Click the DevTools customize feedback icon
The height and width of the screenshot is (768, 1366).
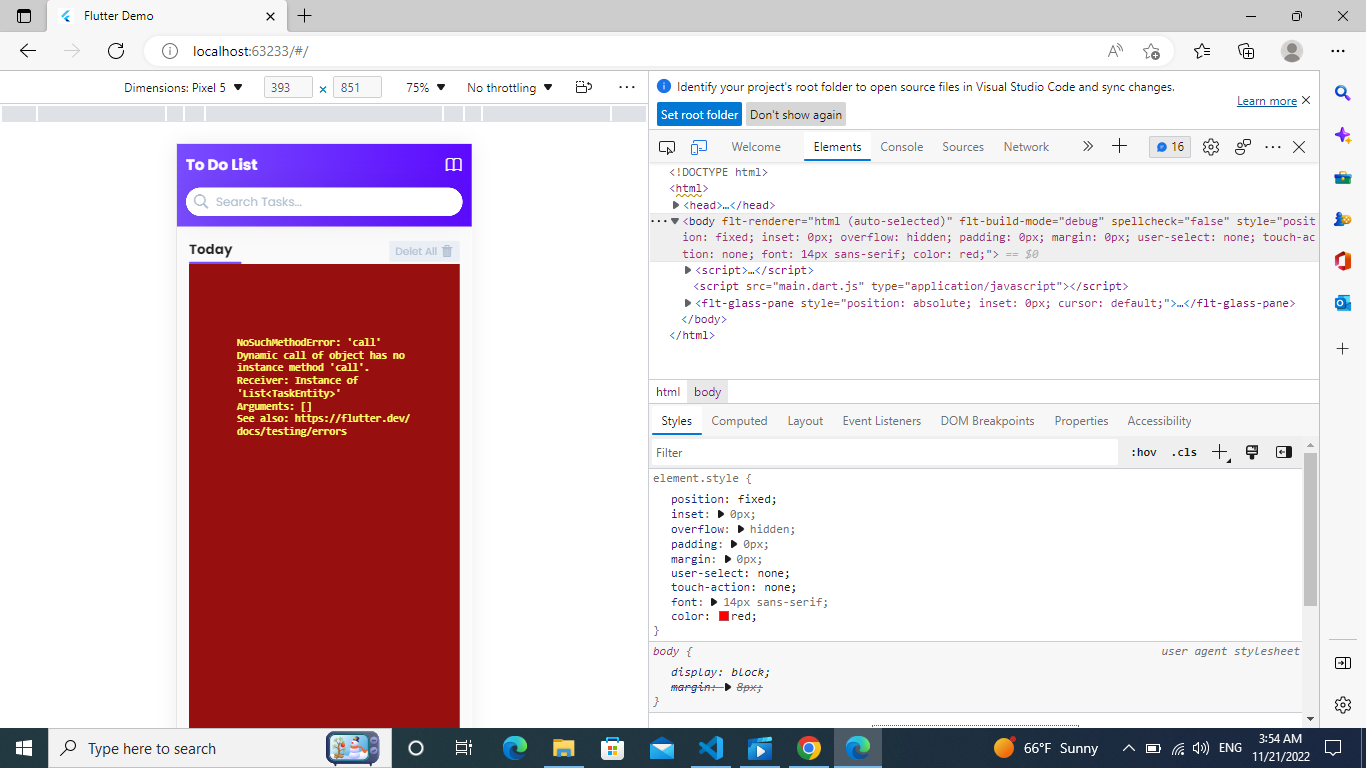[1243, 147]
